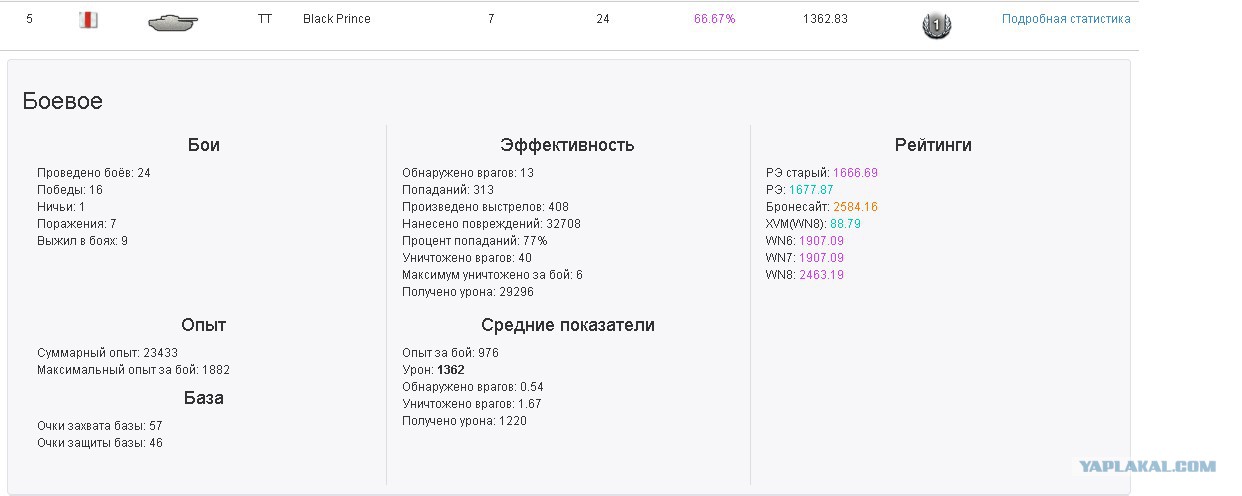Image resolution: width=1242 pixels, height=496 pixels.
Task: Click the TT tank type cell
Action: pyautogui.click(x=264, y=19)
